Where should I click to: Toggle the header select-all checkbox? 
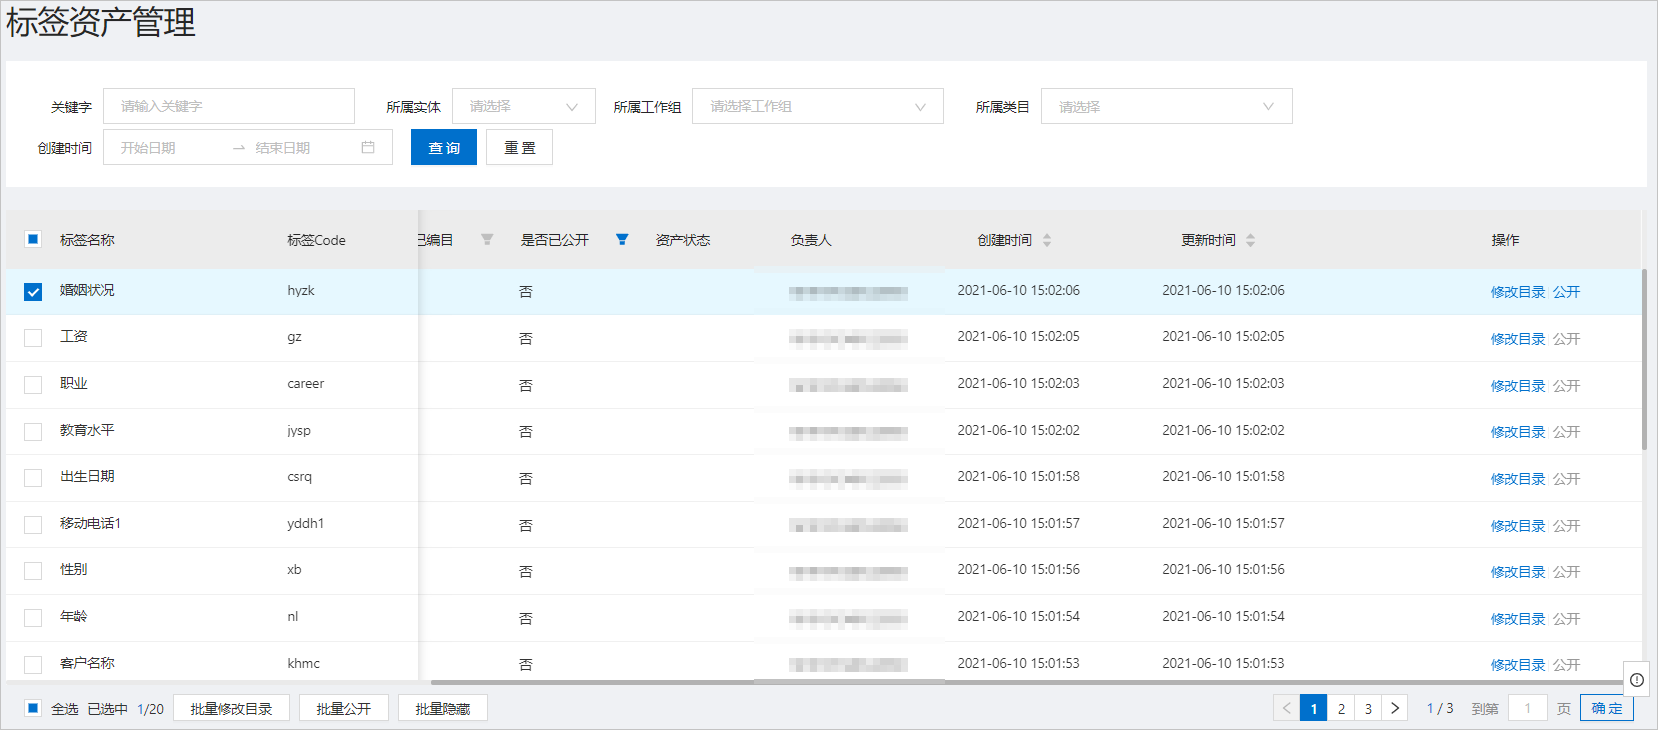(33, 239)
